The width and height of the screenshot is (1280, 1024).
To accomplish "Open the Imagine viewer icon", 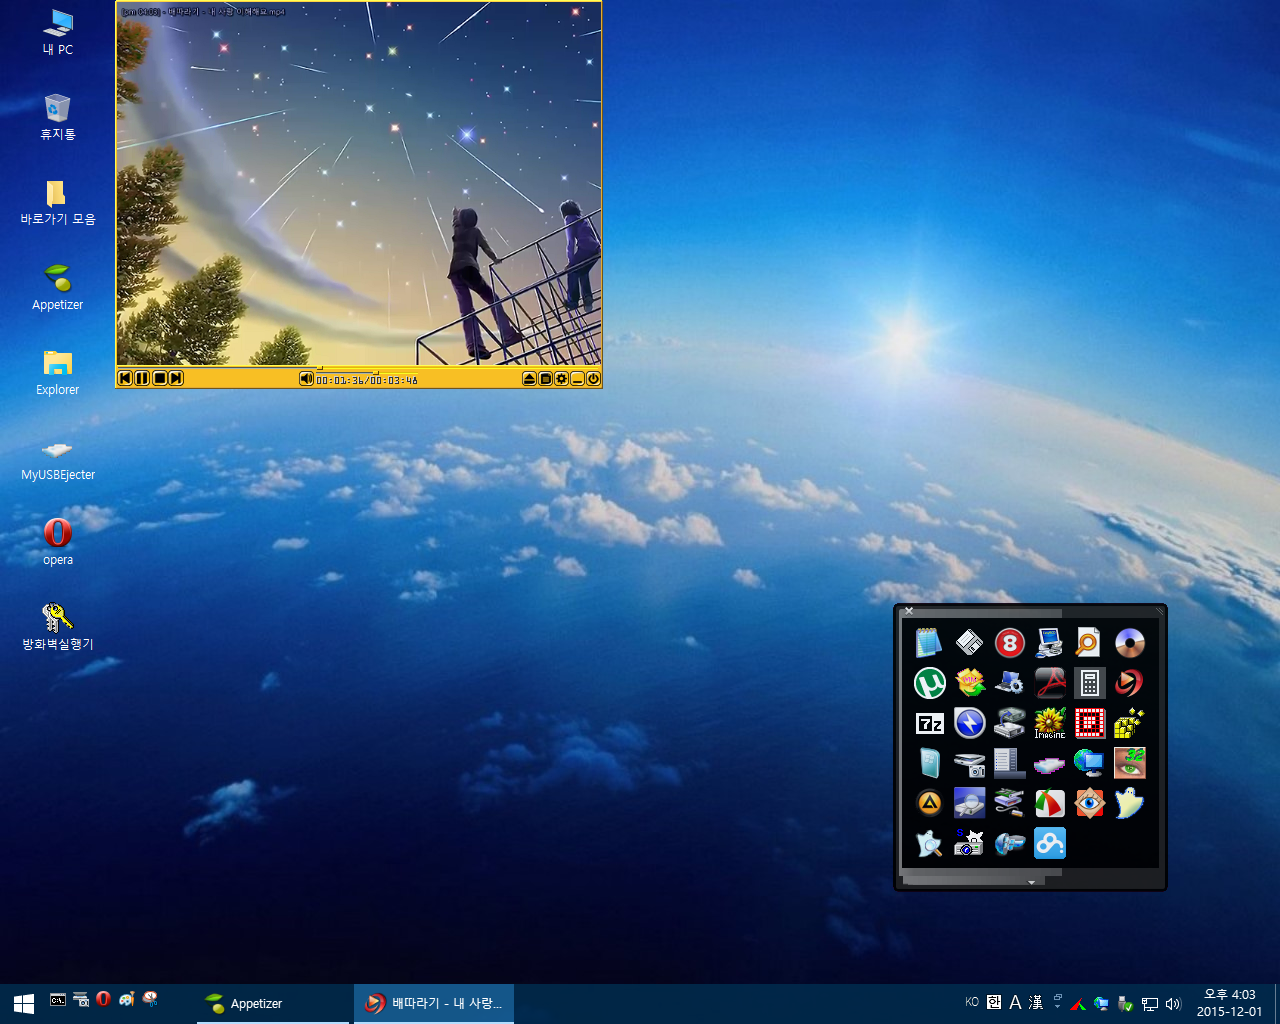I will click(x=1049, y=722).
